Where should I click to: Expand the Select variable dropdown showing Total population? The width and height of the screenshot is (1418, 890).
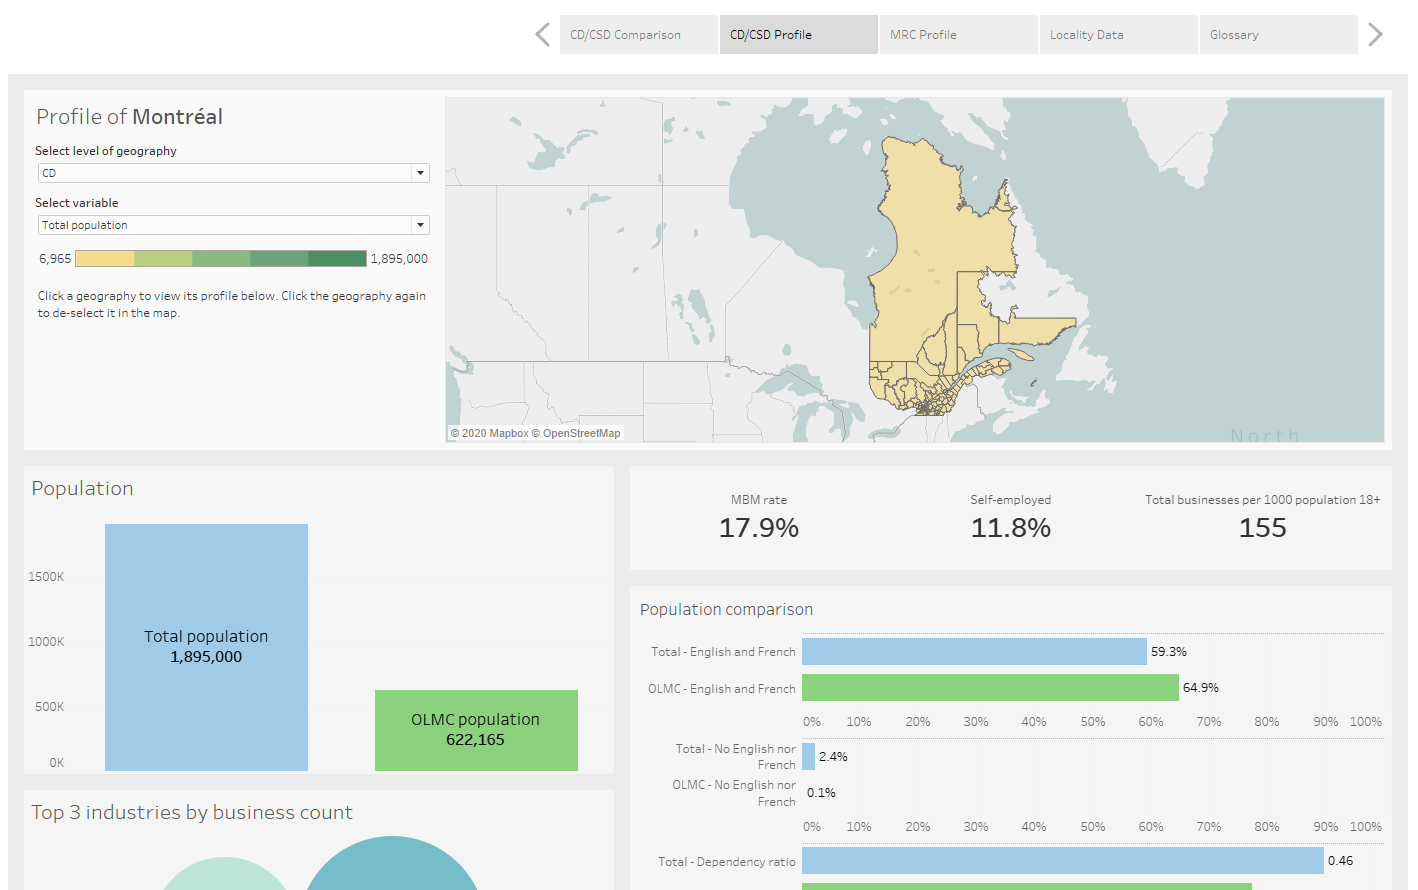click(x=234, y=225)
